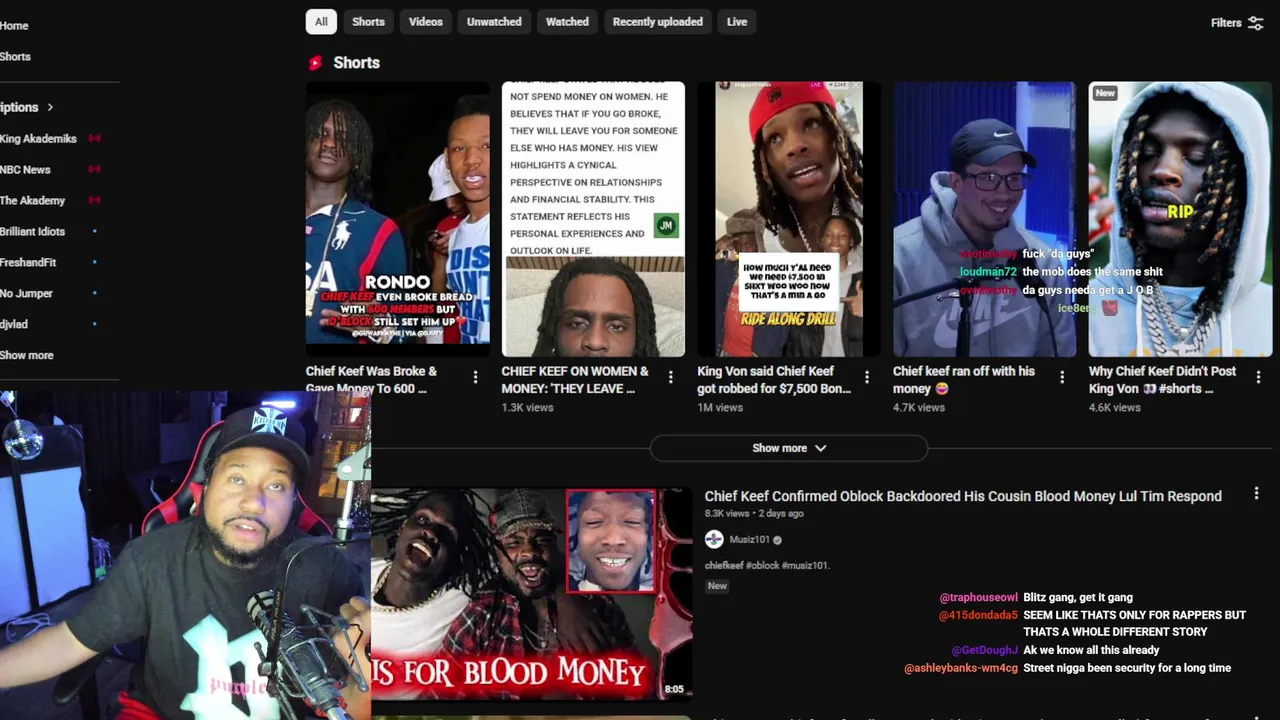Open menu for Why Chief Keef Didn't Post short
This screenshot has height=720, width=1280.
[1258, 377]
